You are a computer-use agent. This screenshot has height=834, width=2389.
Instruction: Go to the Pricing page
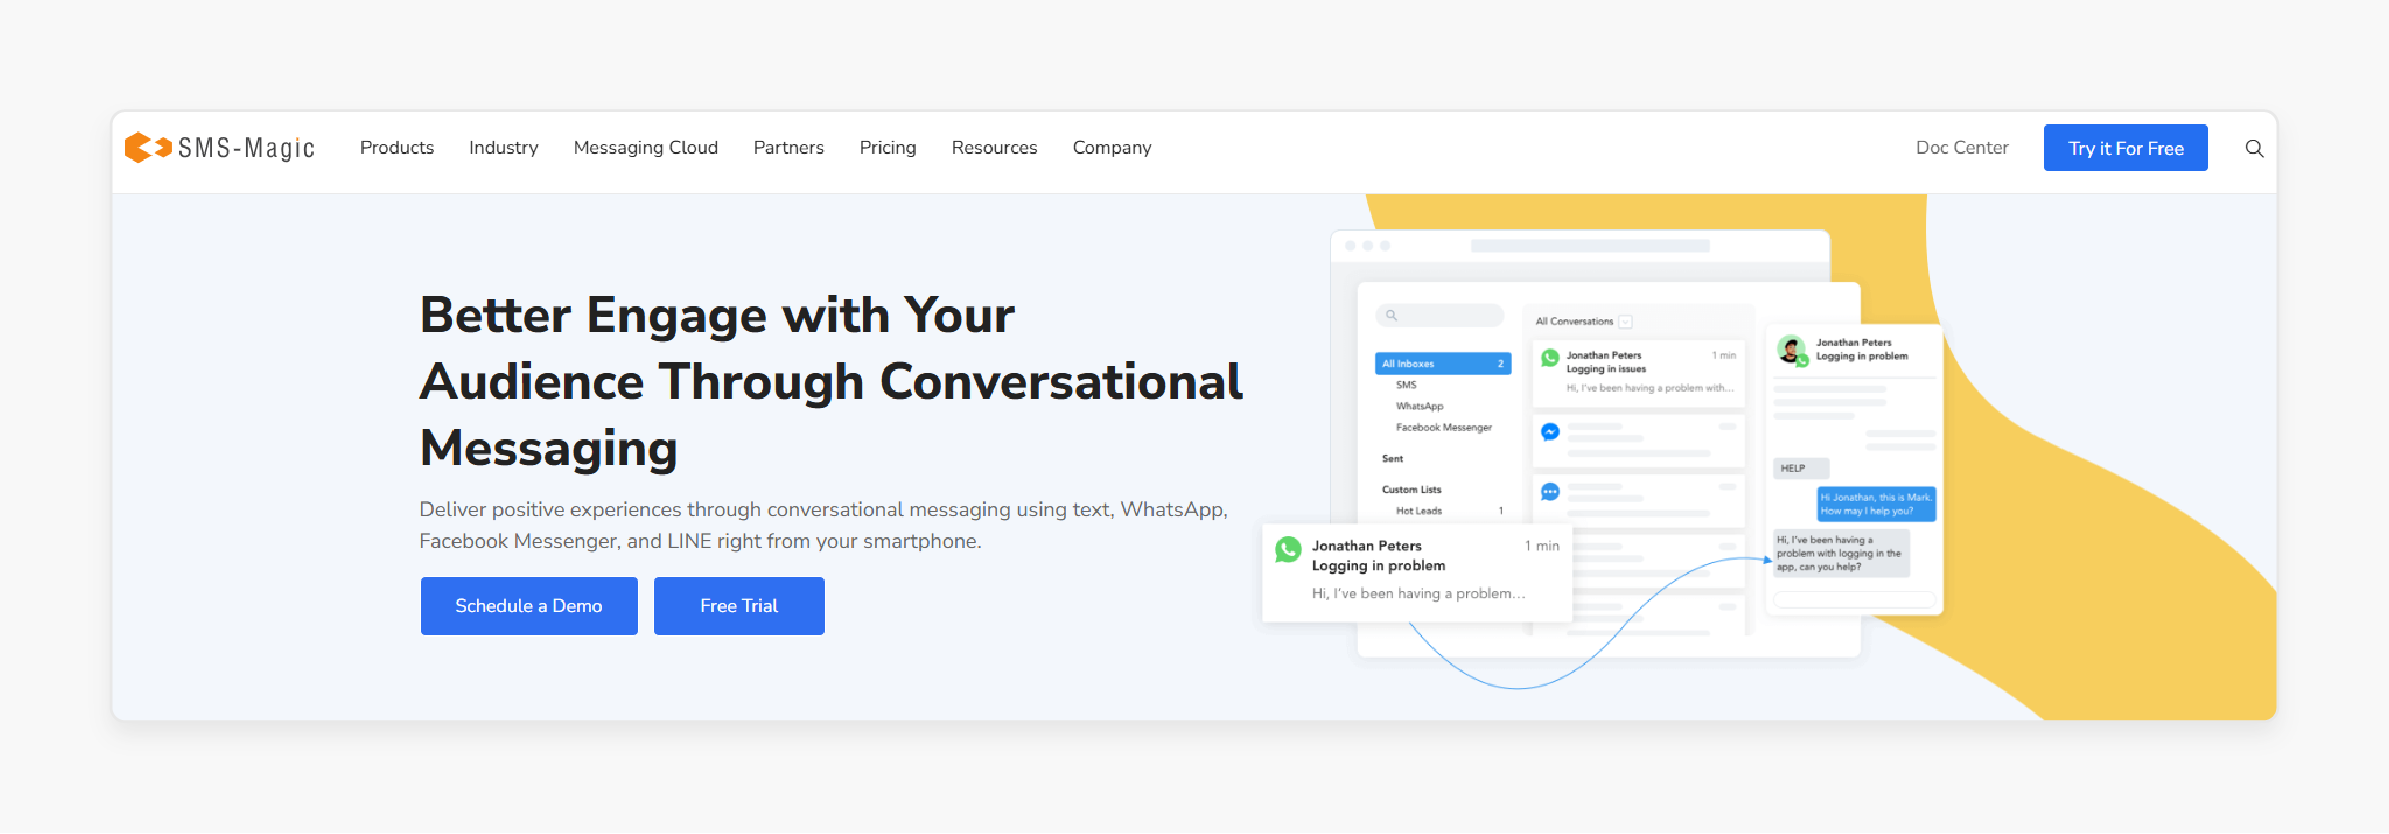point(888,148)
